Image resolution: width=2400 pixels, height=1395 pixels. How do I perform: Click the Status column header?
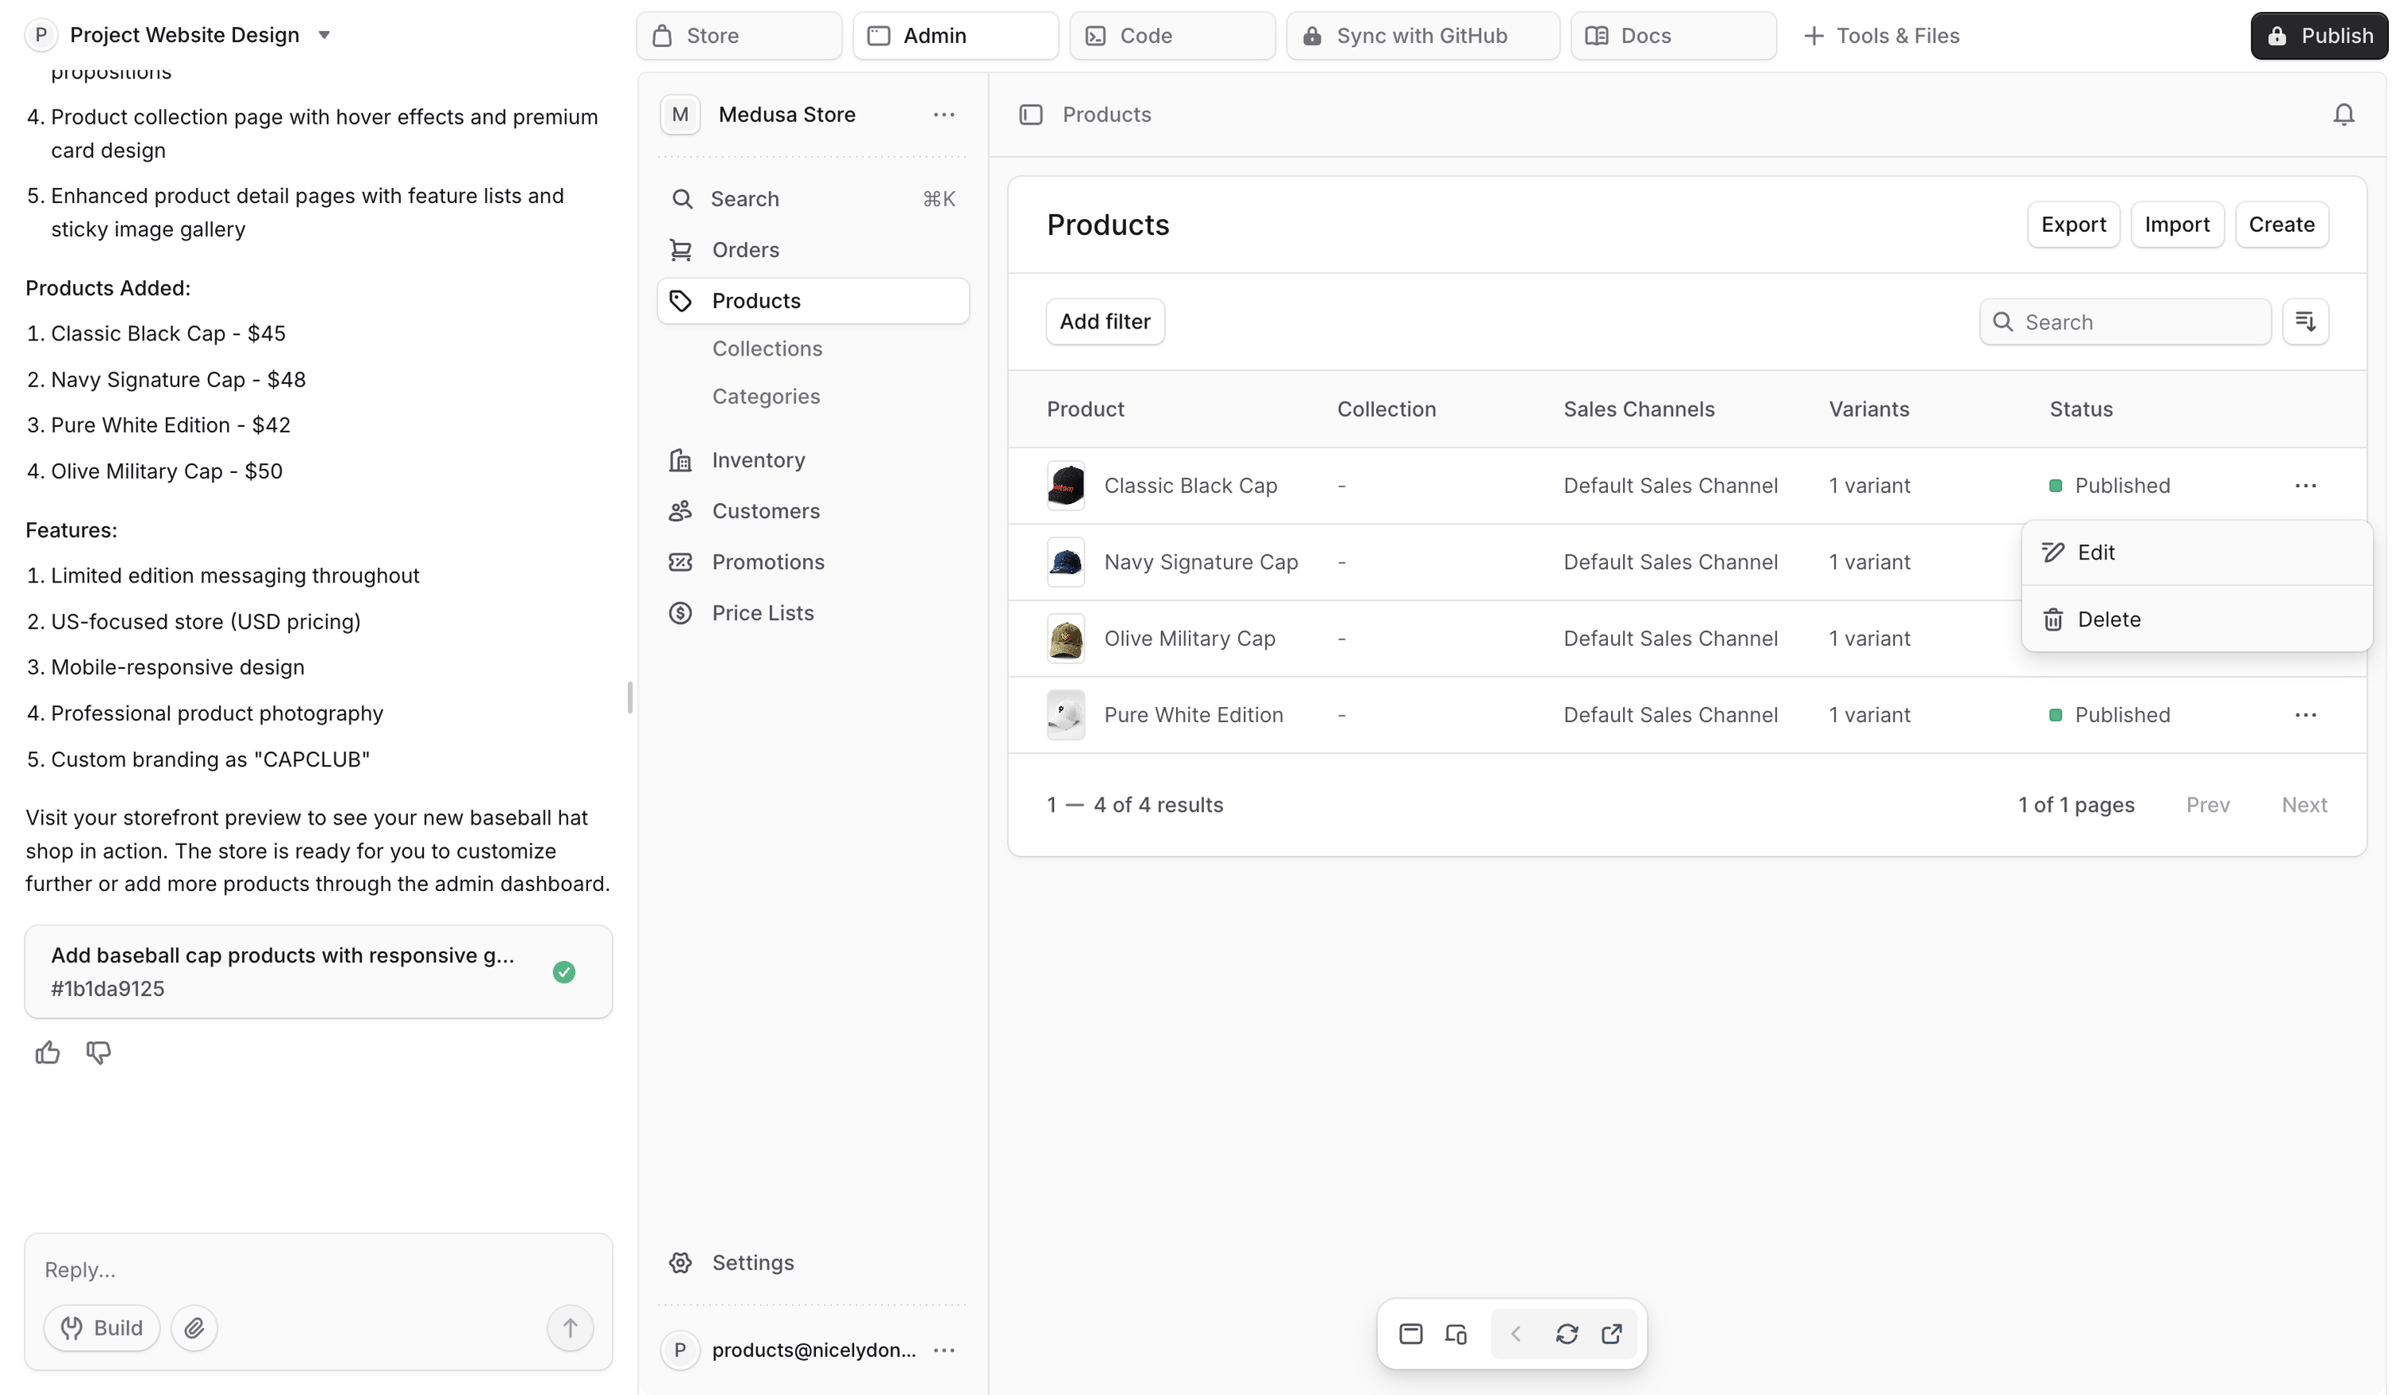coord(2081,408)
